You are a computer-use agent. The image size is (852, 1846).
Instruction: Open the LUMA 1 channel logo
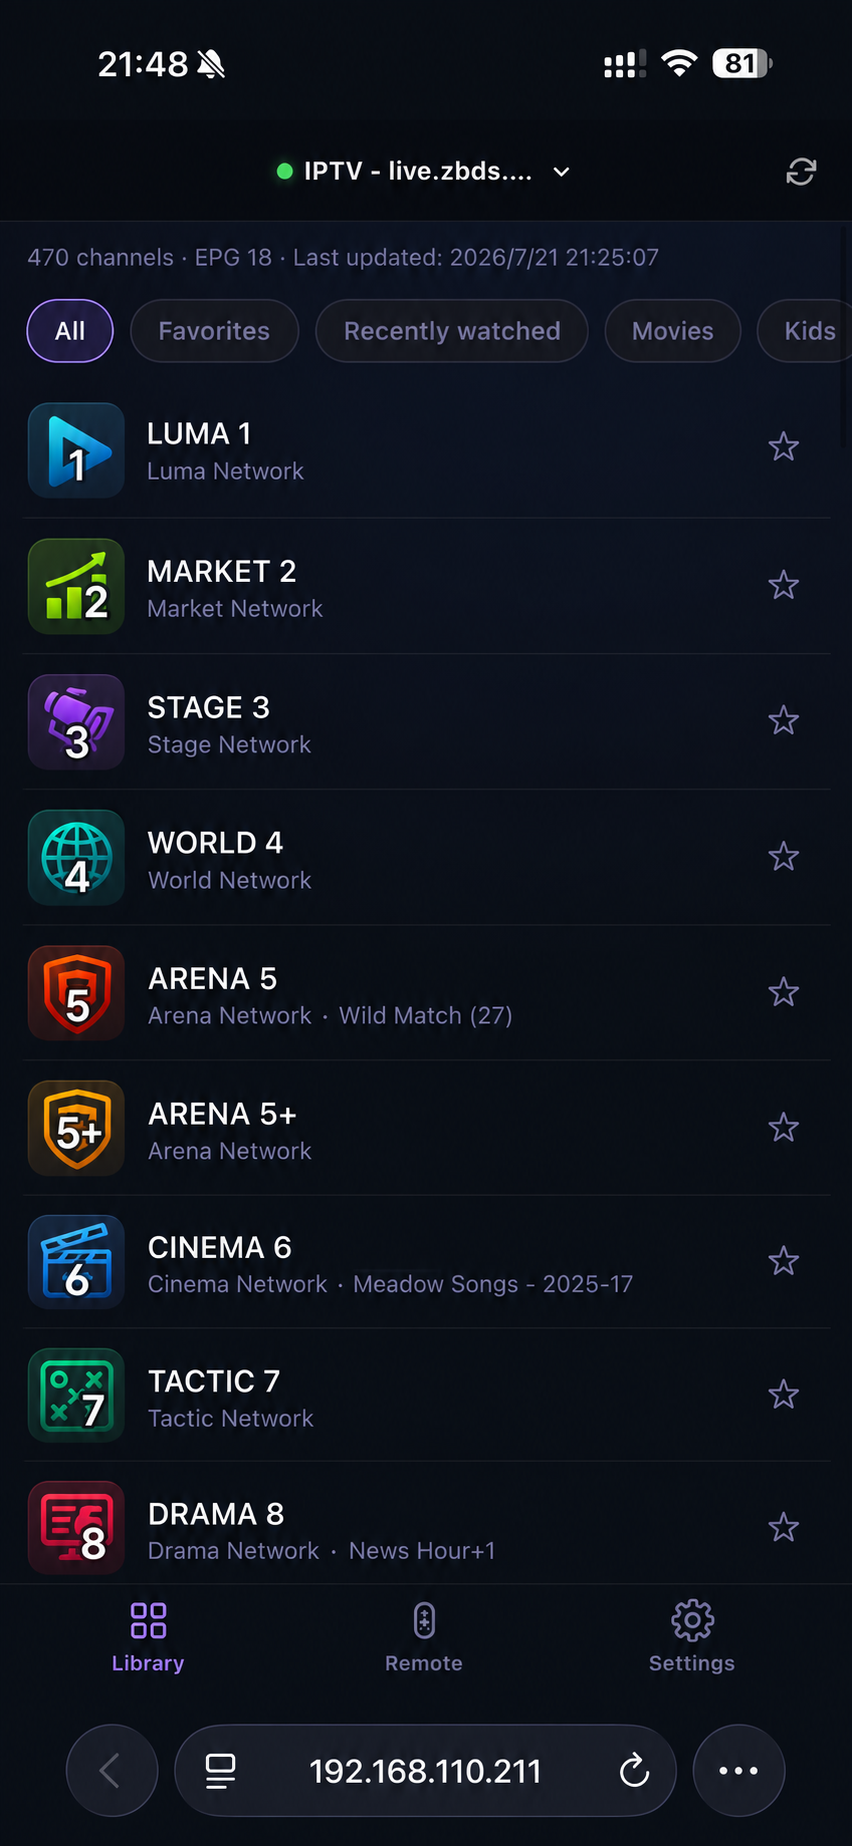click(x=76, y=450)
